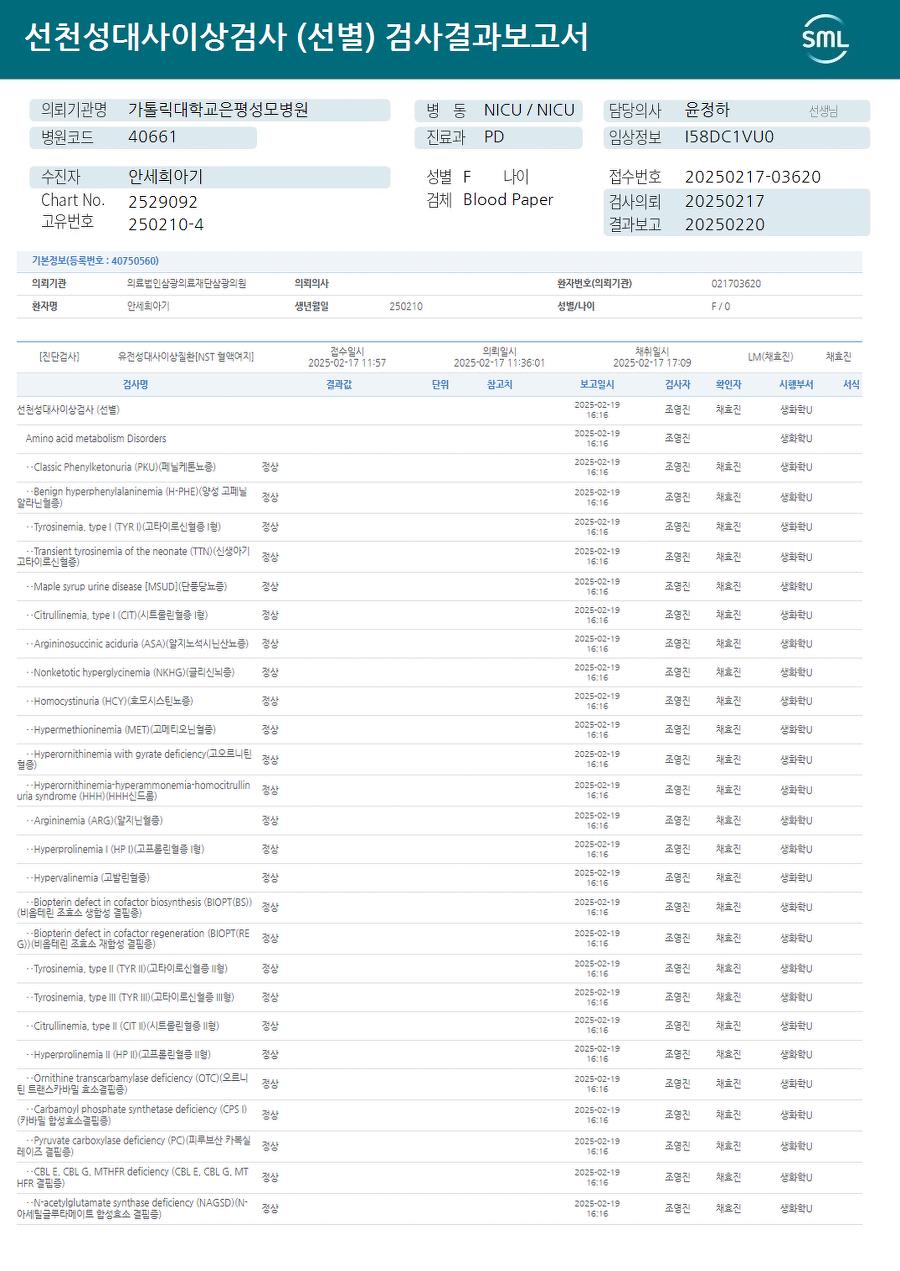900x1271 pixels.
Task: Click the 결과값 column header
Action: click(x=339, y=384)
